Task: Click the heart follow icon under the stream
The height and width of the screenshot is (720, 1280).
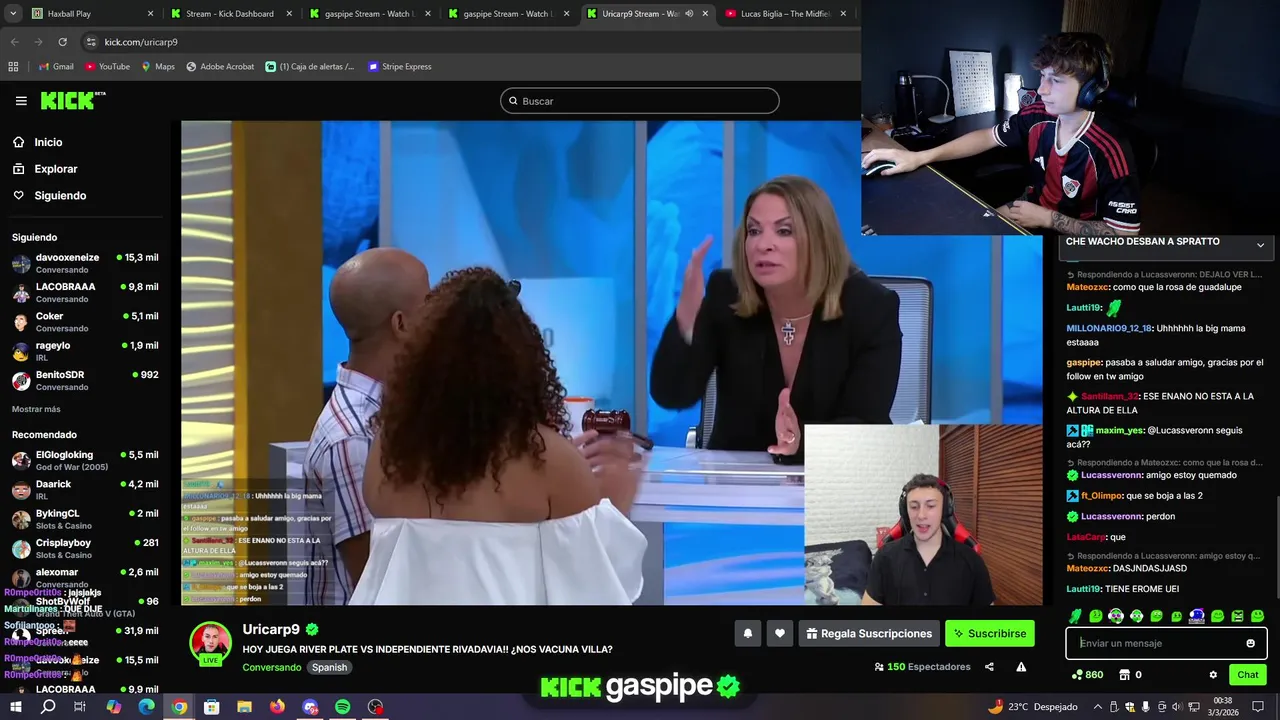Action: click(x=780, y=633)
